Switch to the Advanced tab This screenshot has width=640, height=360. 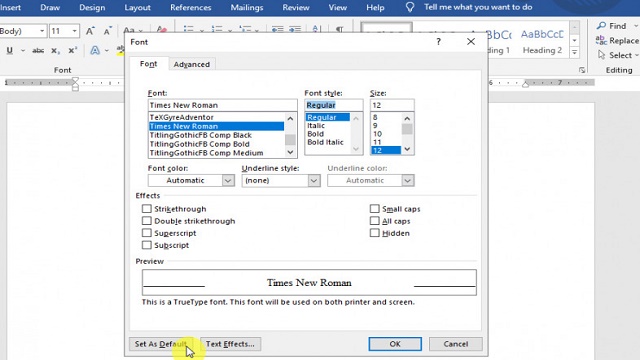tap(191, 64)
